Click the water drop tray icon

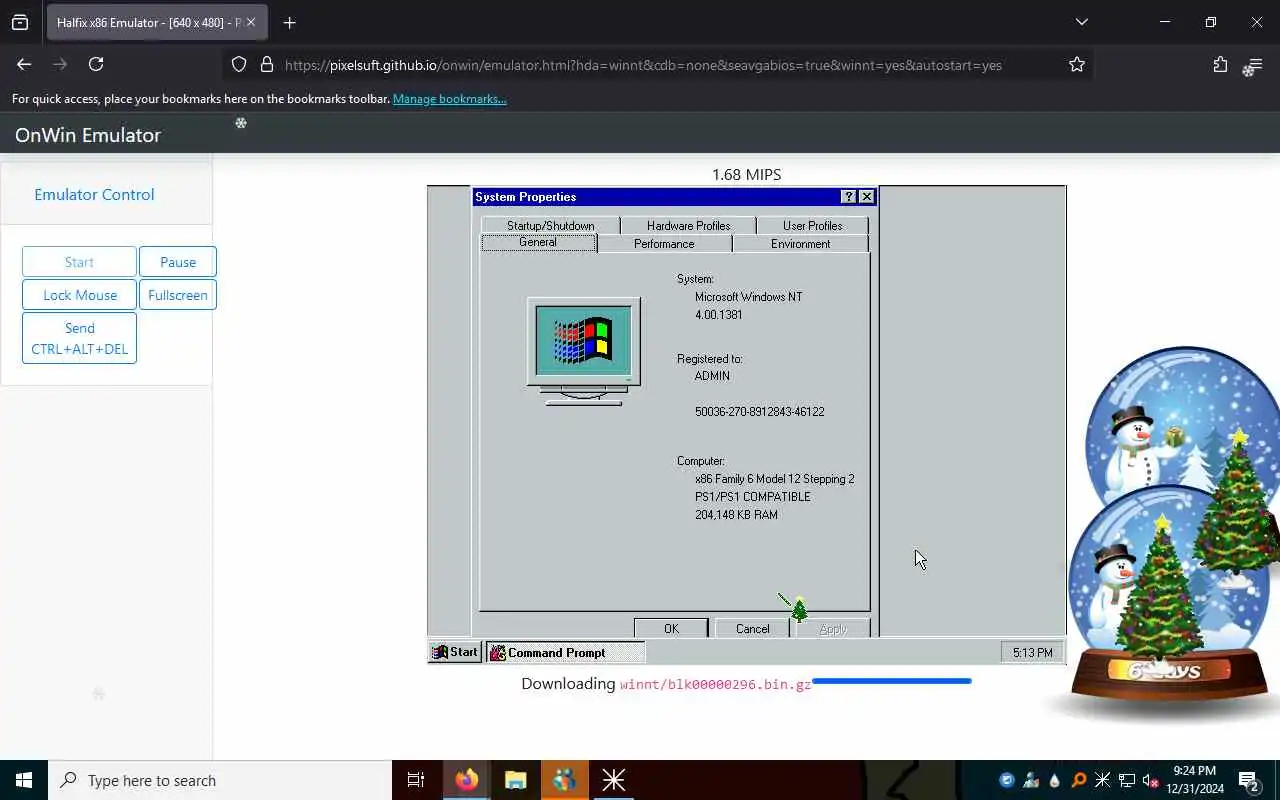pos(1054,780)
